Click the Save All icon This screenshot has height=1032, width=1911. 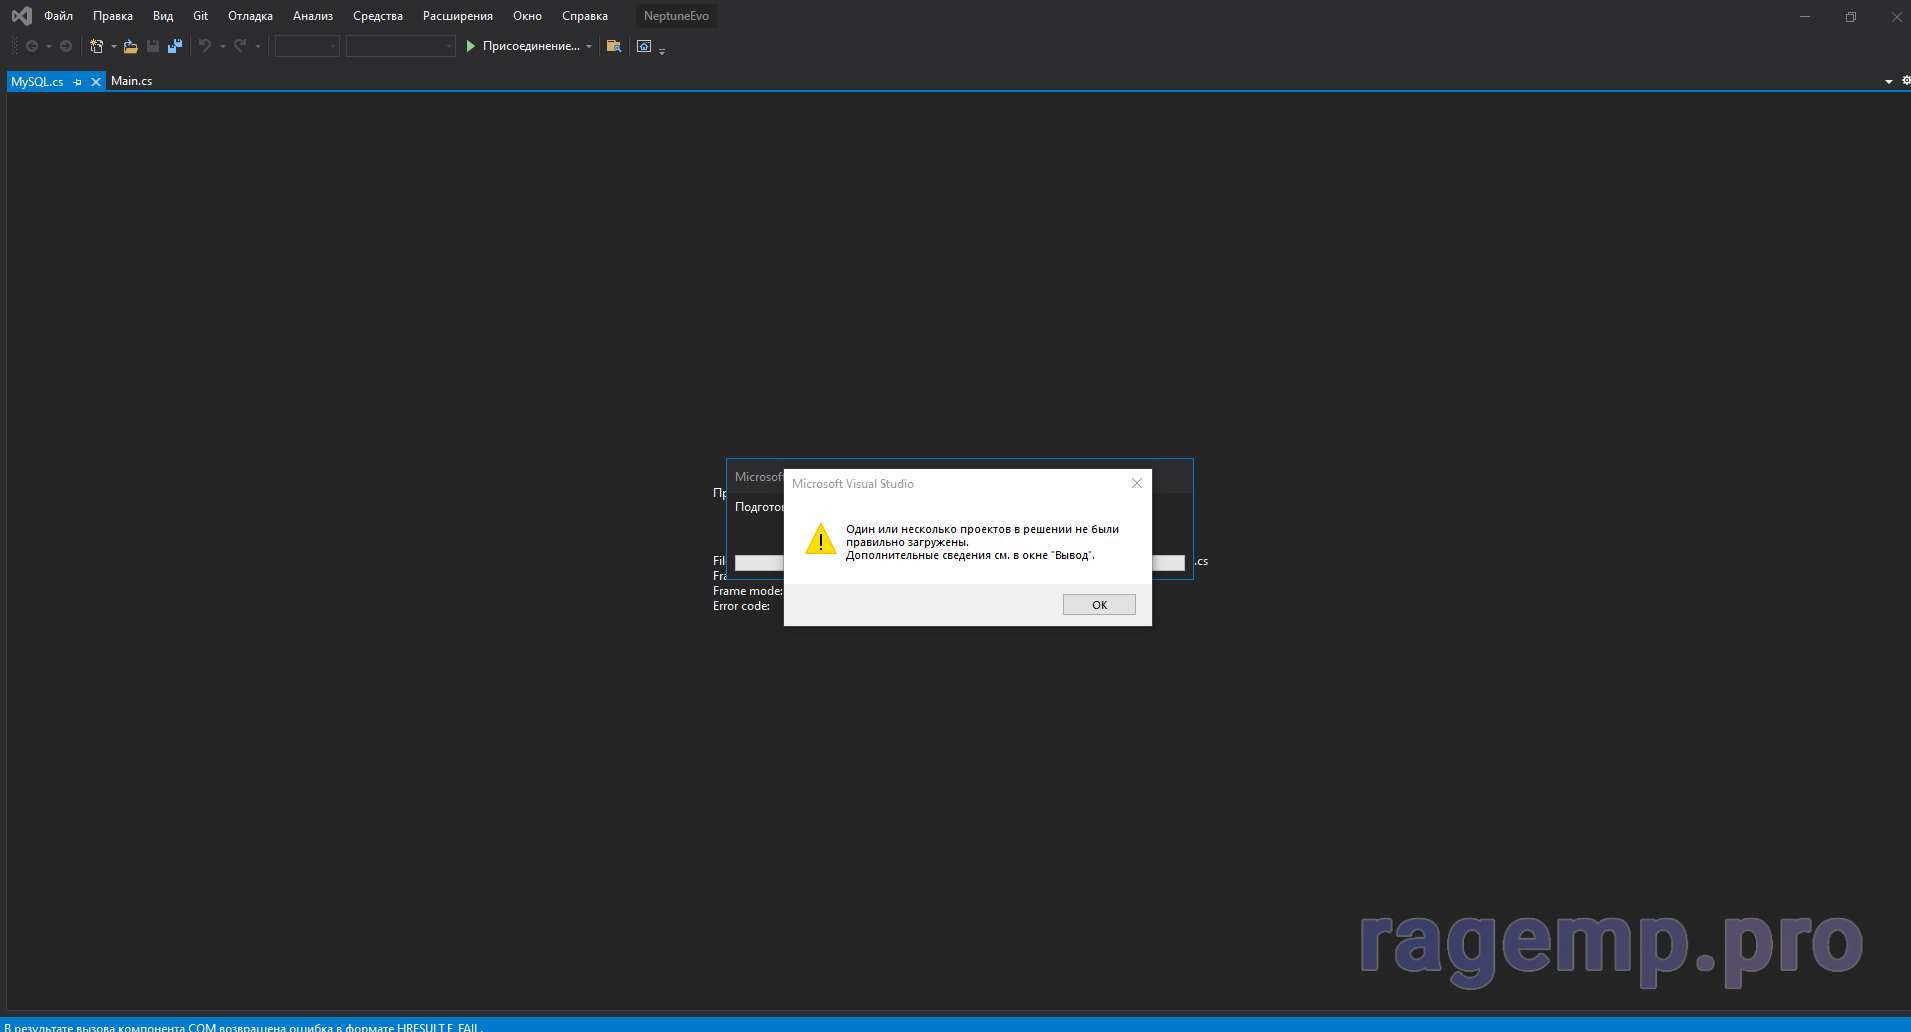tap(175, 46)
